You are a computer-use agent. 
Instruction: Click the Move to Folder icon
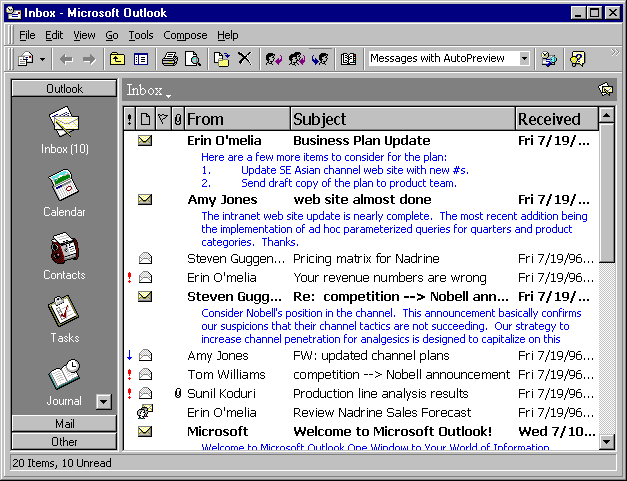221,60
